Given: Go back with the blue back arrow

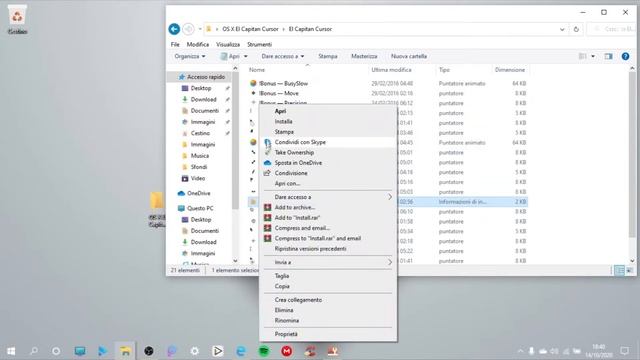Looking at the screenshot, I should pos(174,29).
